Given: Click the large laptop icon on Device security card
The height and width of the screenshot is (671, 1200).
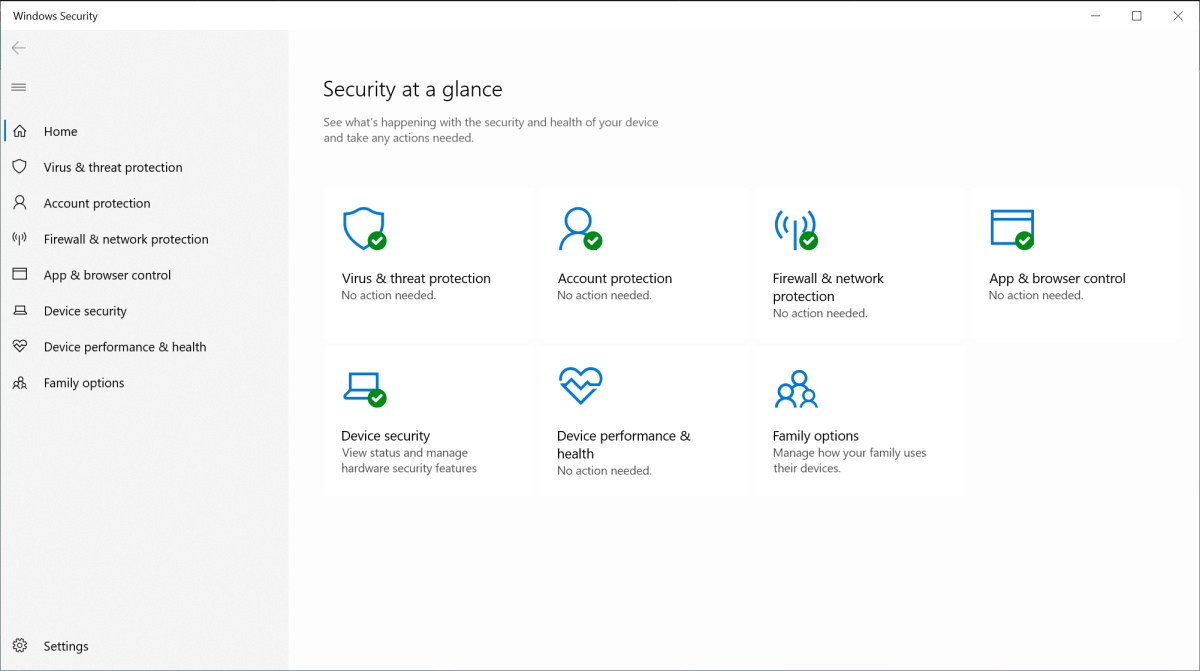Looking at the screenshot, I should pyautogui.click(x=364, y=388).
